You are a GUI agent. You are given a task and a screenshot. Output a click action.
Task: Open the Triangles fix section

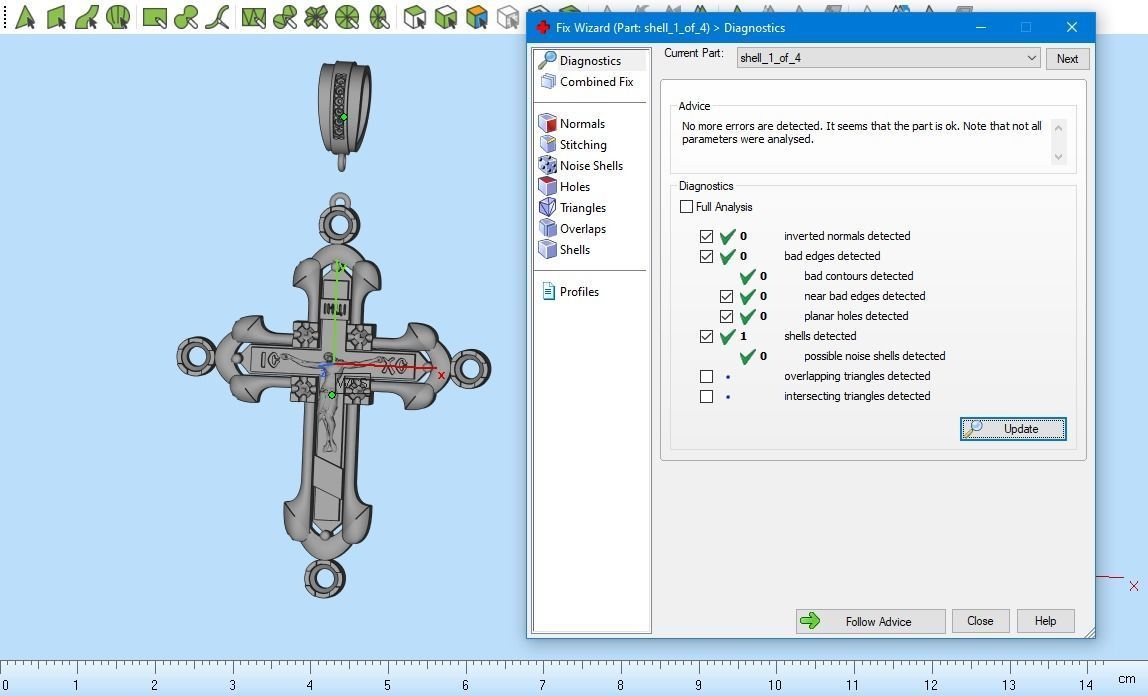tap(583, 208)
